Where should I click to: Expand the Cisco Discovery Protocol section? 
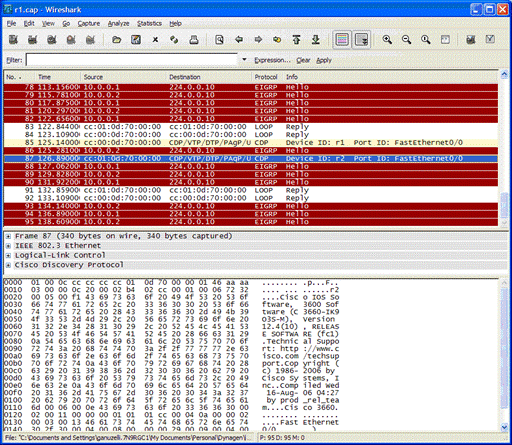(8, 265)
